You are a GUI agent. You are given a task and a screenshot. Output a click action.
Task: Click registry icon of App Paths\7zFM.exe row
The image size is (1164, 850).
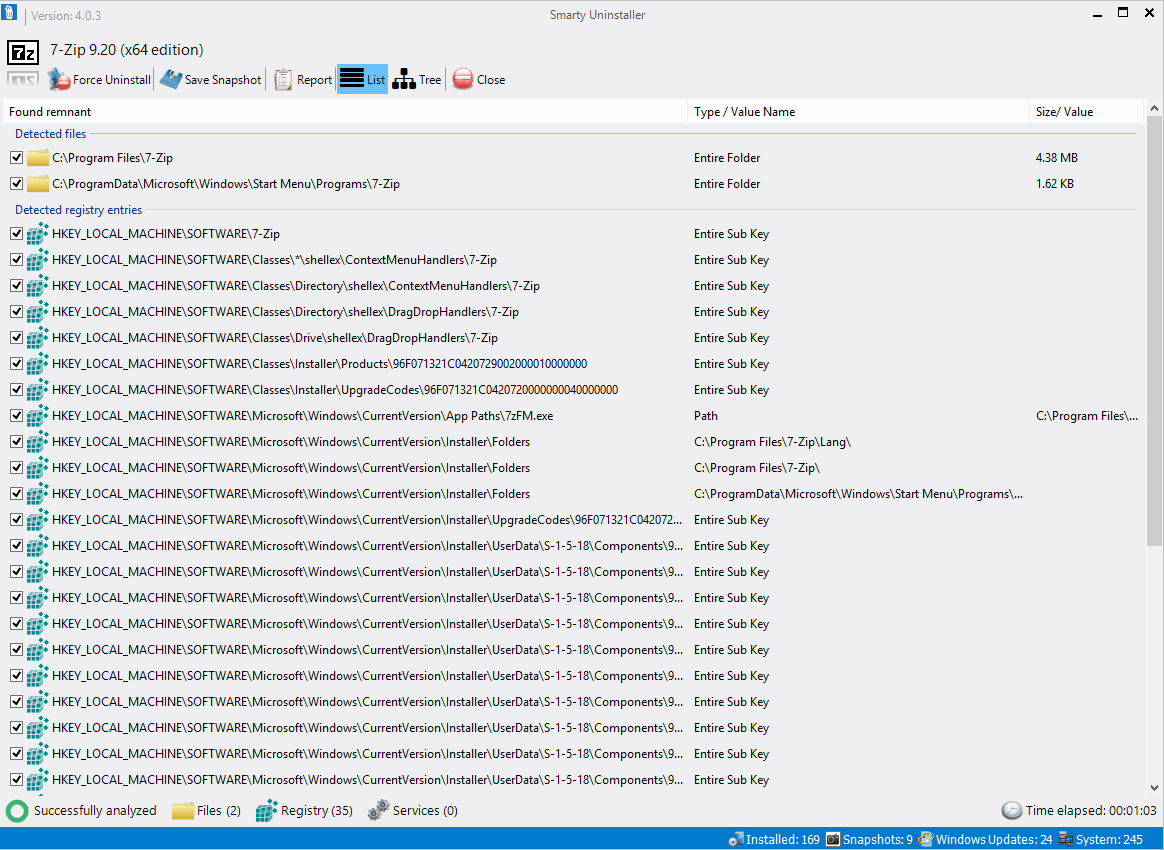click(38, 416)
